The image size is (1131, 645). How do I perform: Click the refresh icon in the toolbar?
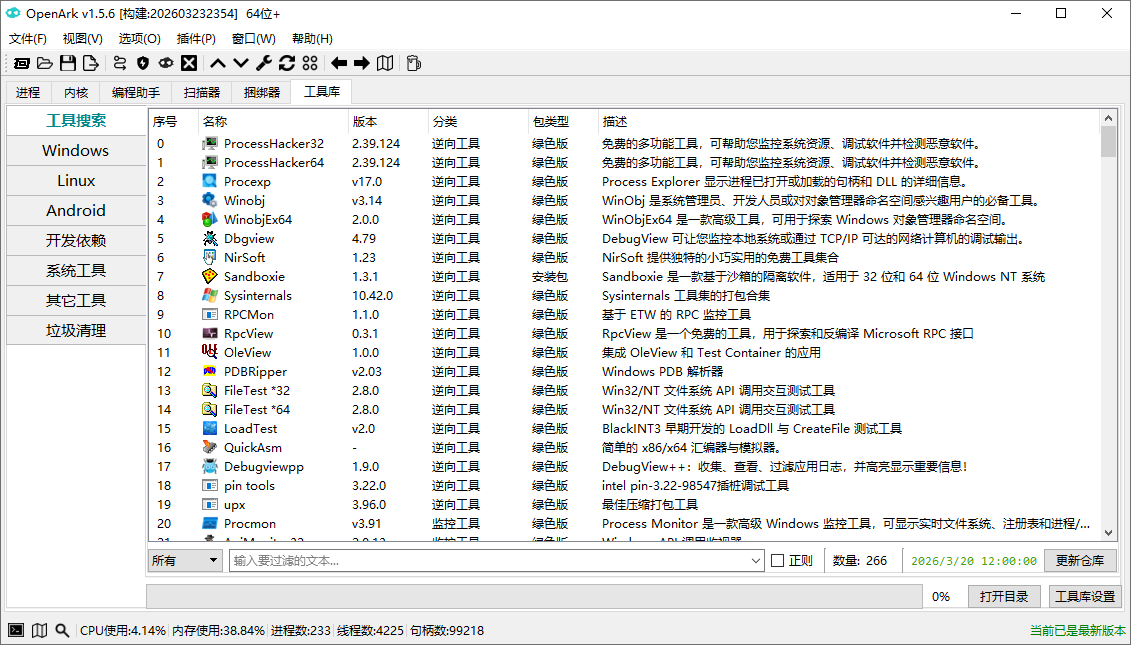(x=287, y=63)
